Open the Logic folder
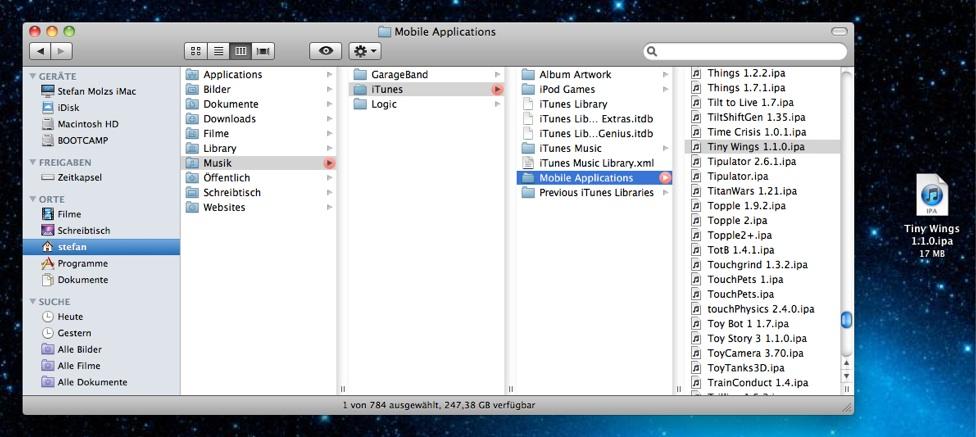 tap(426, 104)
